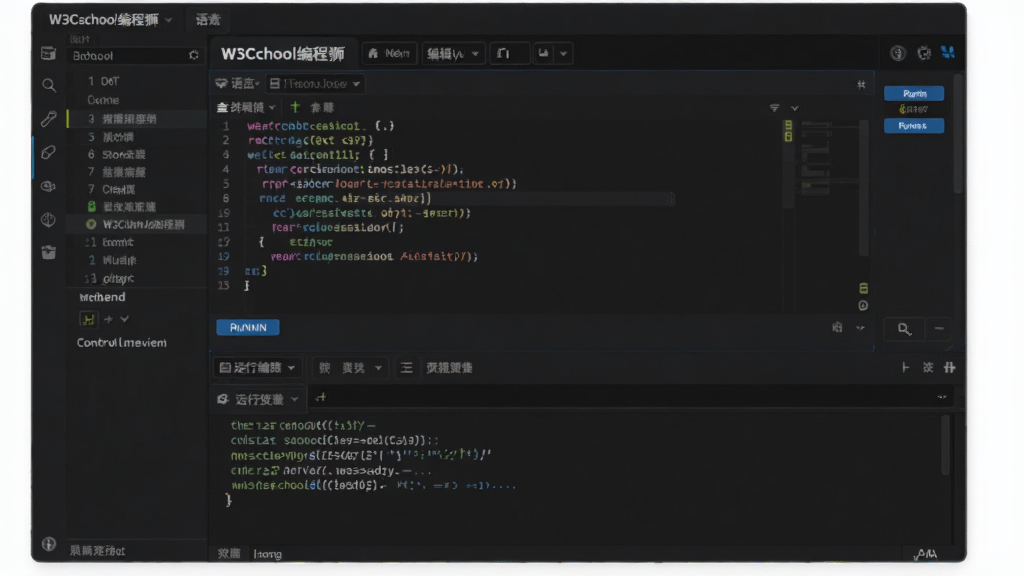Viewport: 1024px width, 576px height.
Task: Switch to the W3Cchool编程狮 editor tab
Action: point(283,54)
